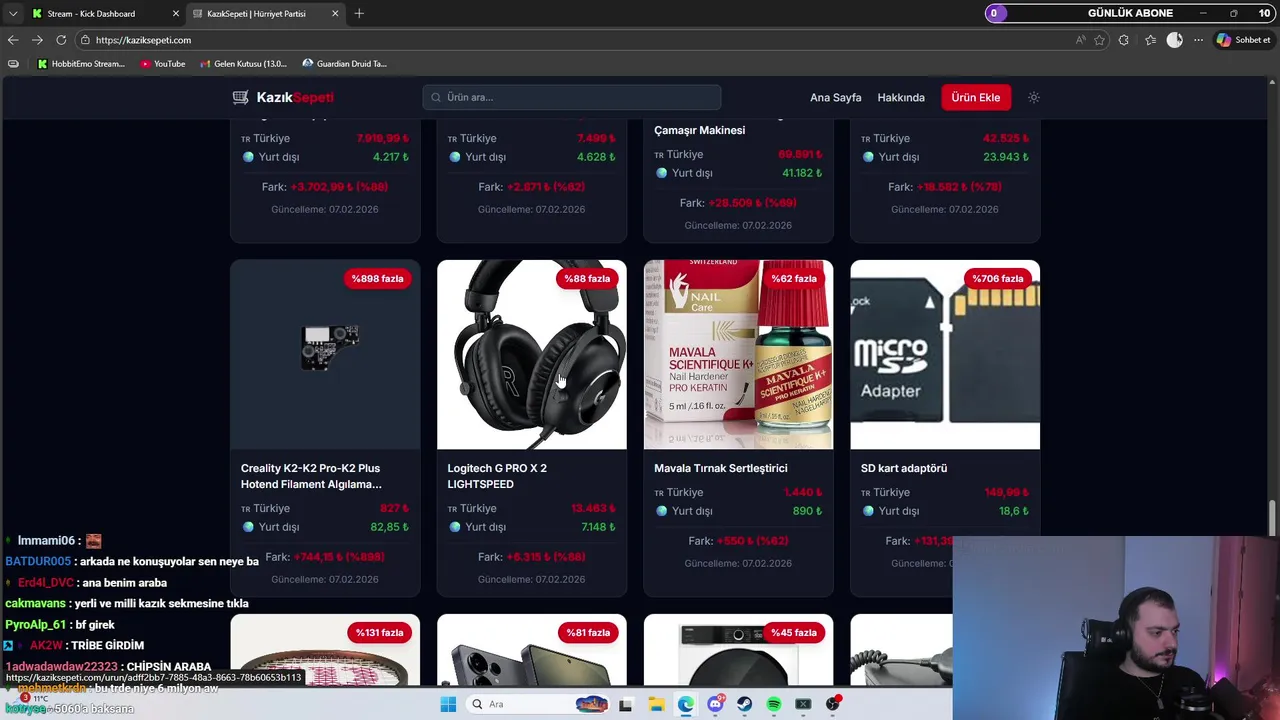Open the browser profile avatar
Viewport: 1280px width, 720px height.
tap(1174, 40)
